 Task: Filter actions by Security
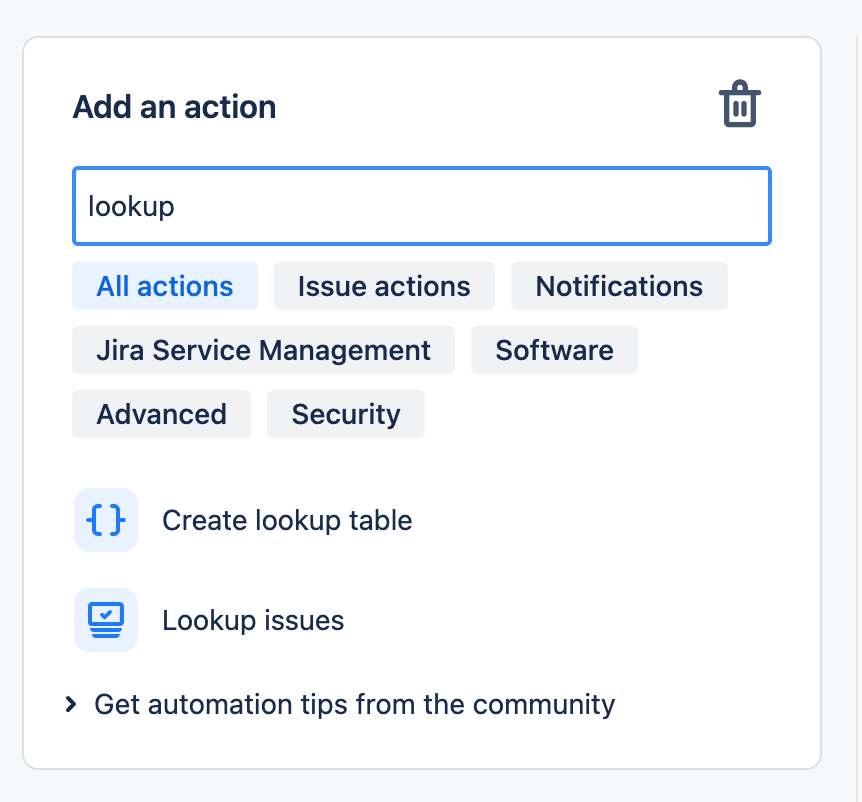[x=345, y=413]
